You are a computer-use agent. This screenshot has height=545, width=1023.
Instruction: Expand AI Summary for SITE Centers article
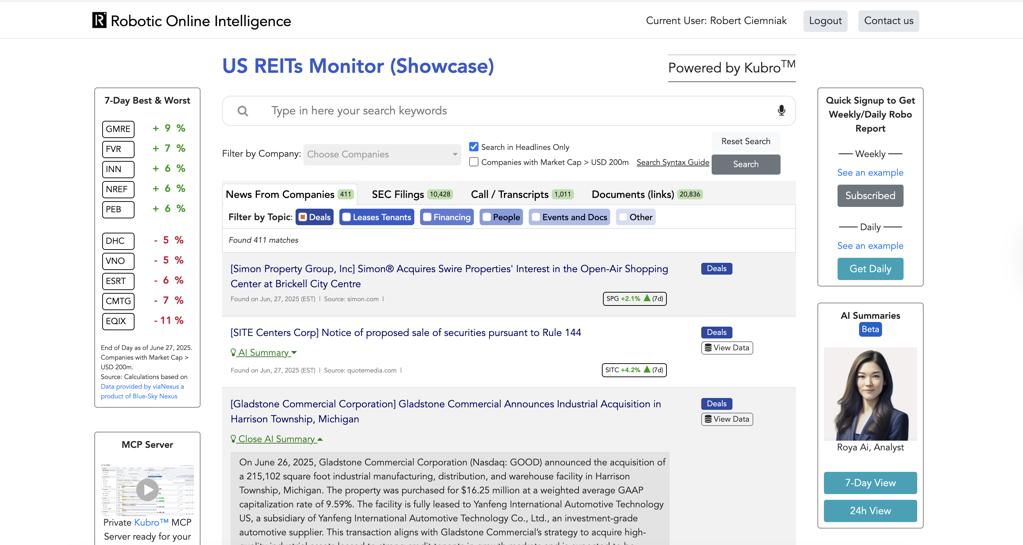tap(264, 352)
